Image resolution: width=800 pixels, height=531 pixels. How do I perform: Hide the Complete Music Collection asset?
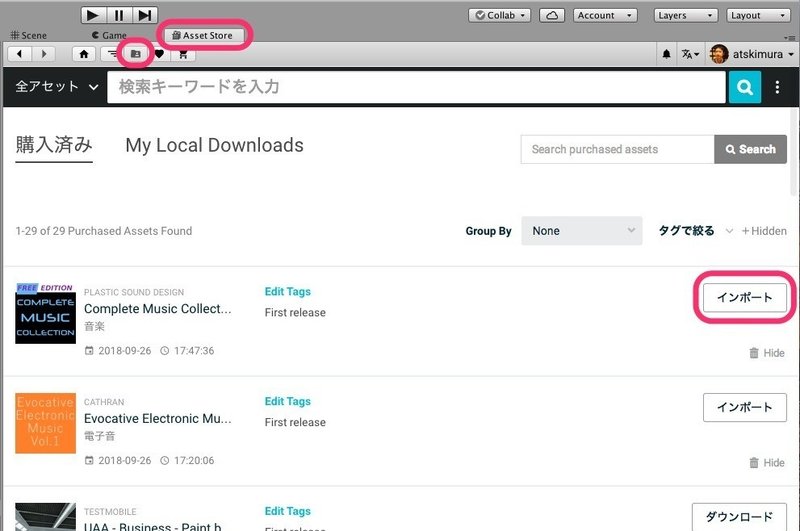click(x=767, y=353)
